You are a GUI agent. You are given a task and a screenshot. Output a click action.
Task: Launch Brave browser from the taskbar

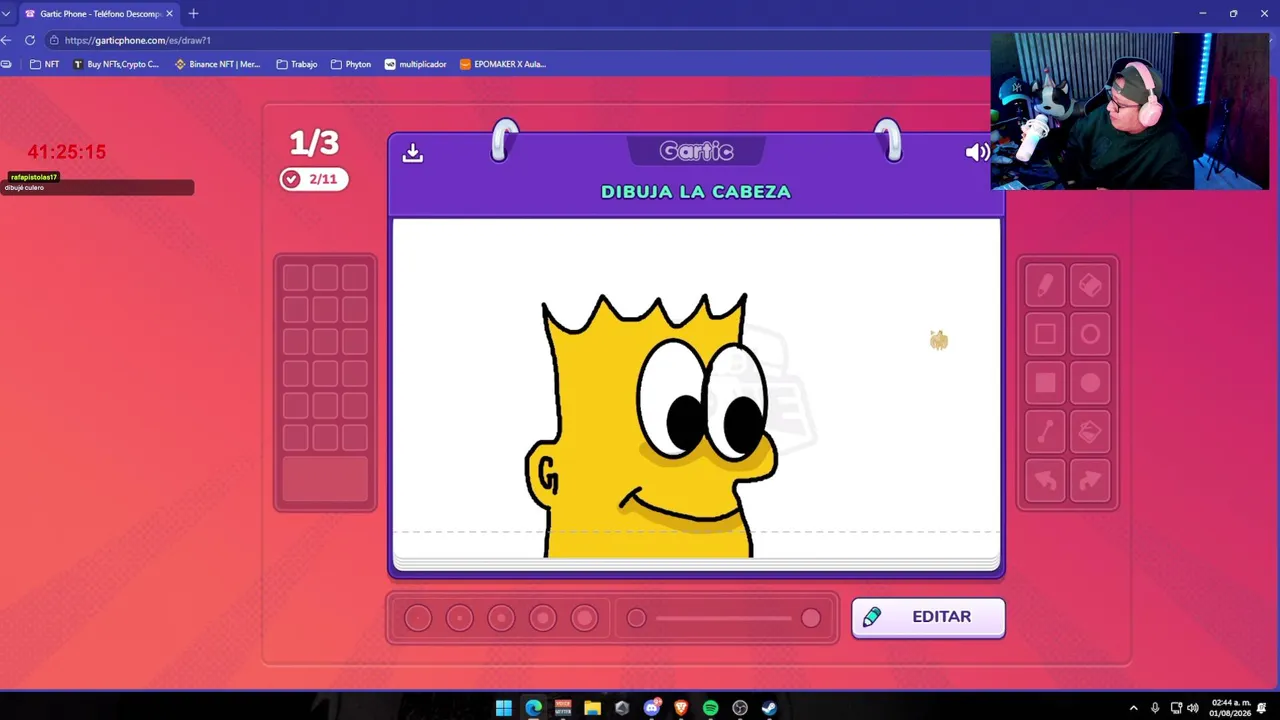(681, 708)
